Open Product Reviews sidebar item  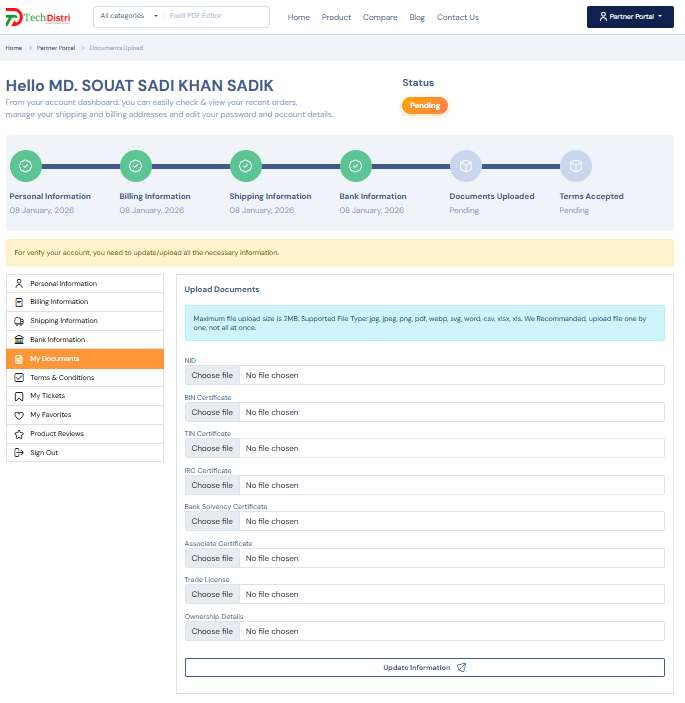point(85,434)
